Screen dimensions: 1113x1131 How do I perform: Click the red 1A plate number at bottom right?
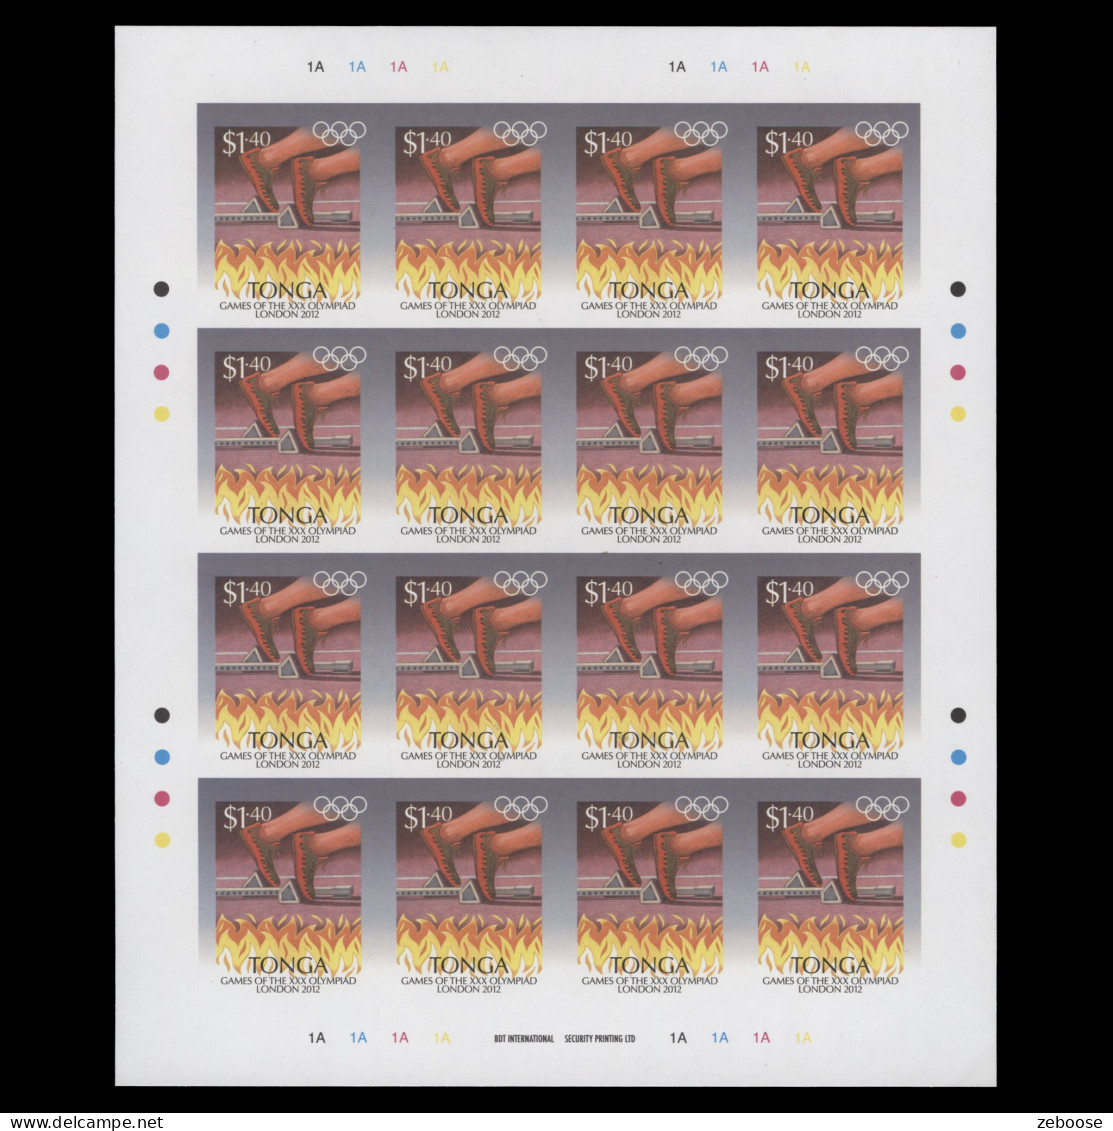pyautogui.click(x=761, y=1038)
